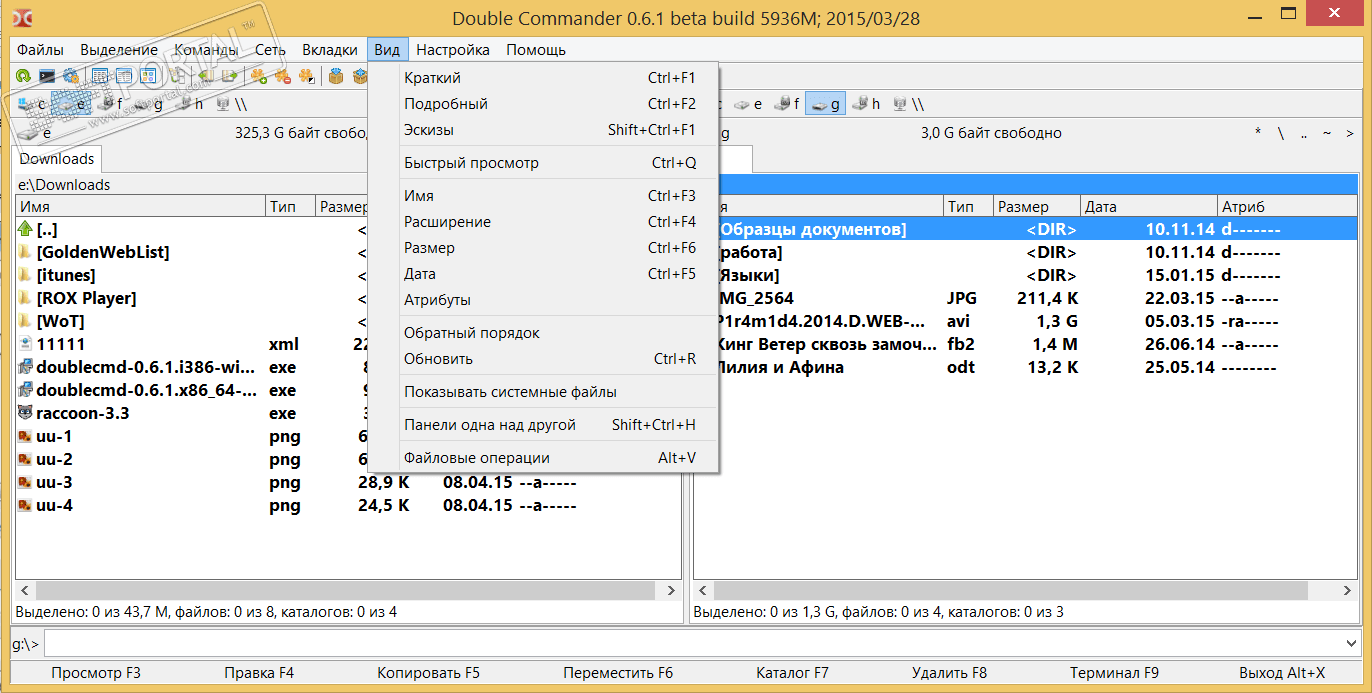Open the Вкладки menu
This screenshot has height=693, width=1372.
[330, 50]
